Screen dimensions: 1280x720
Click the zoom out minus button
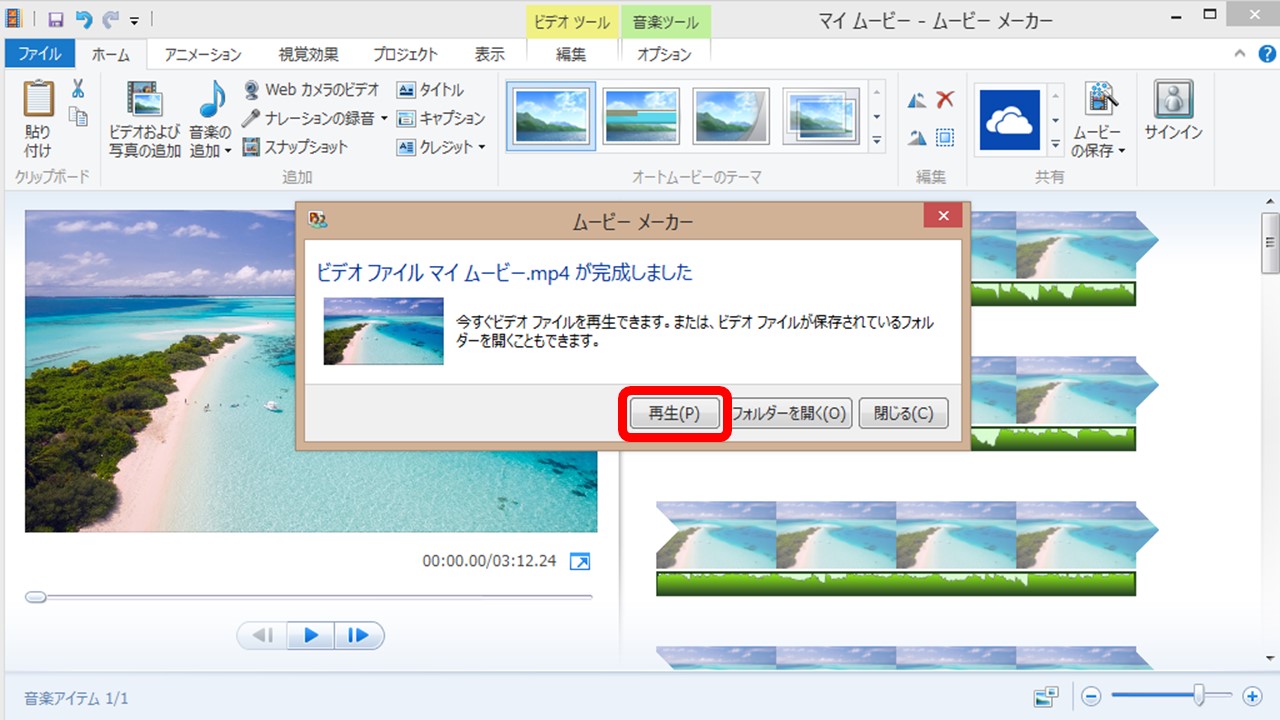click(x=1091, y=696)
